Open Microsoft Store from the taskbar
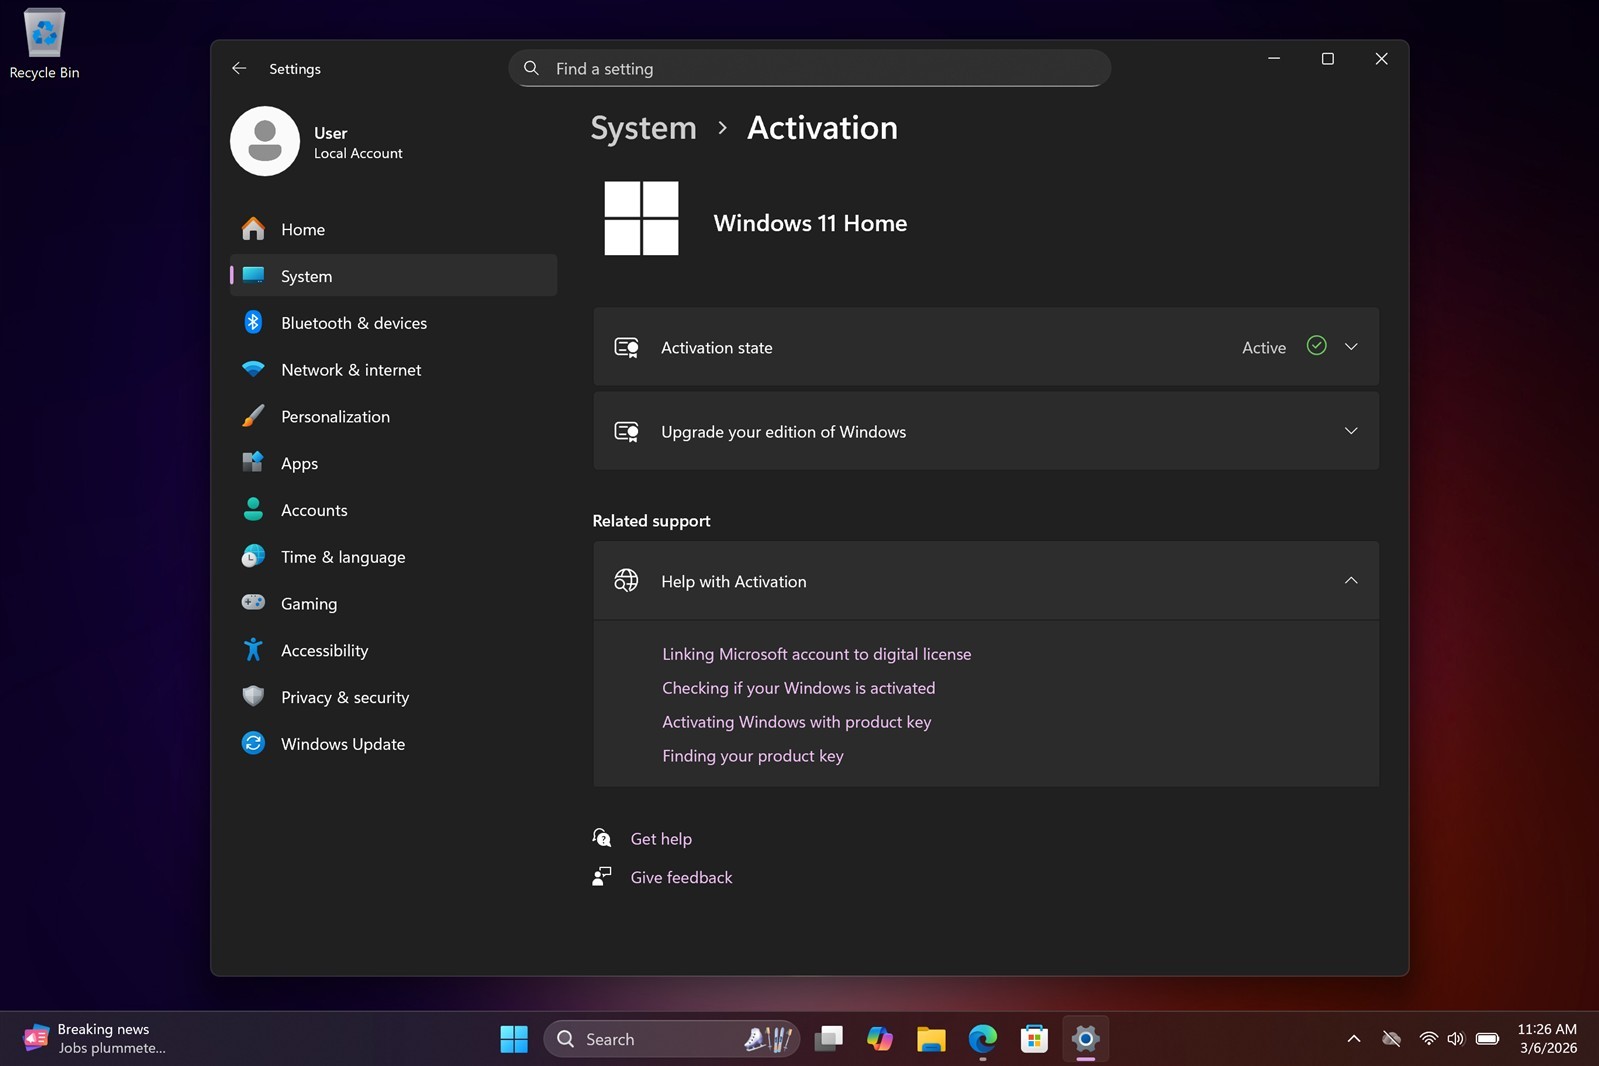 click(1034, 1039)
